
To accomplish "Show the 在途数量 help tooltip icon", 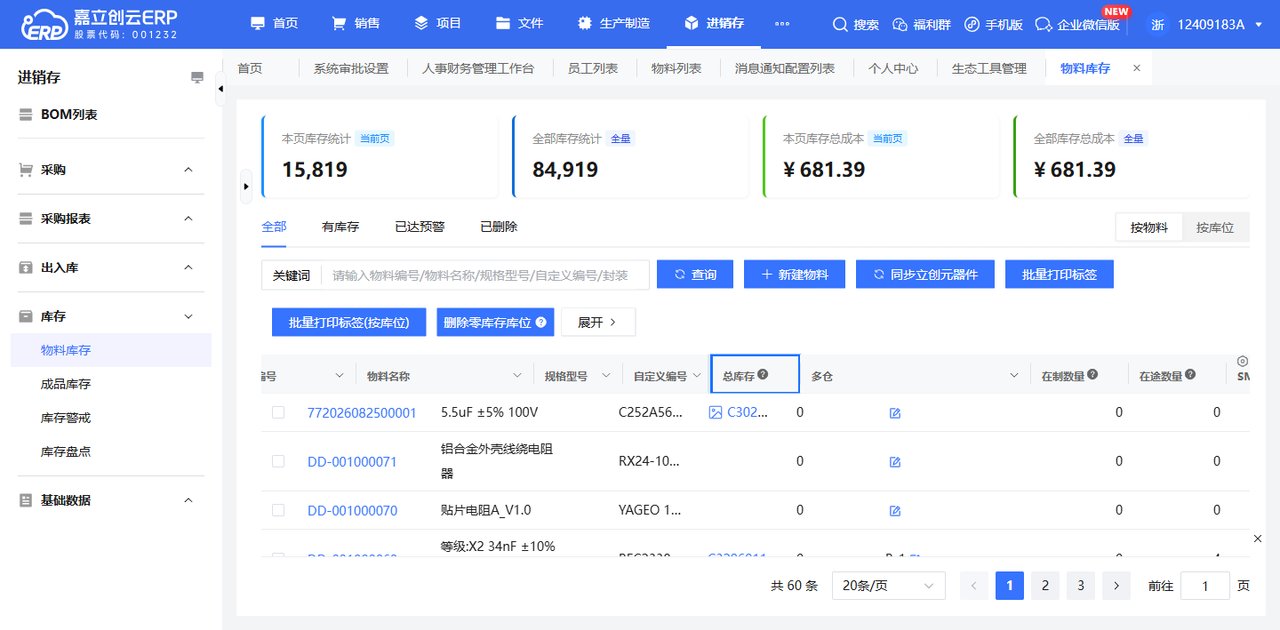I will pos(1191,375).
